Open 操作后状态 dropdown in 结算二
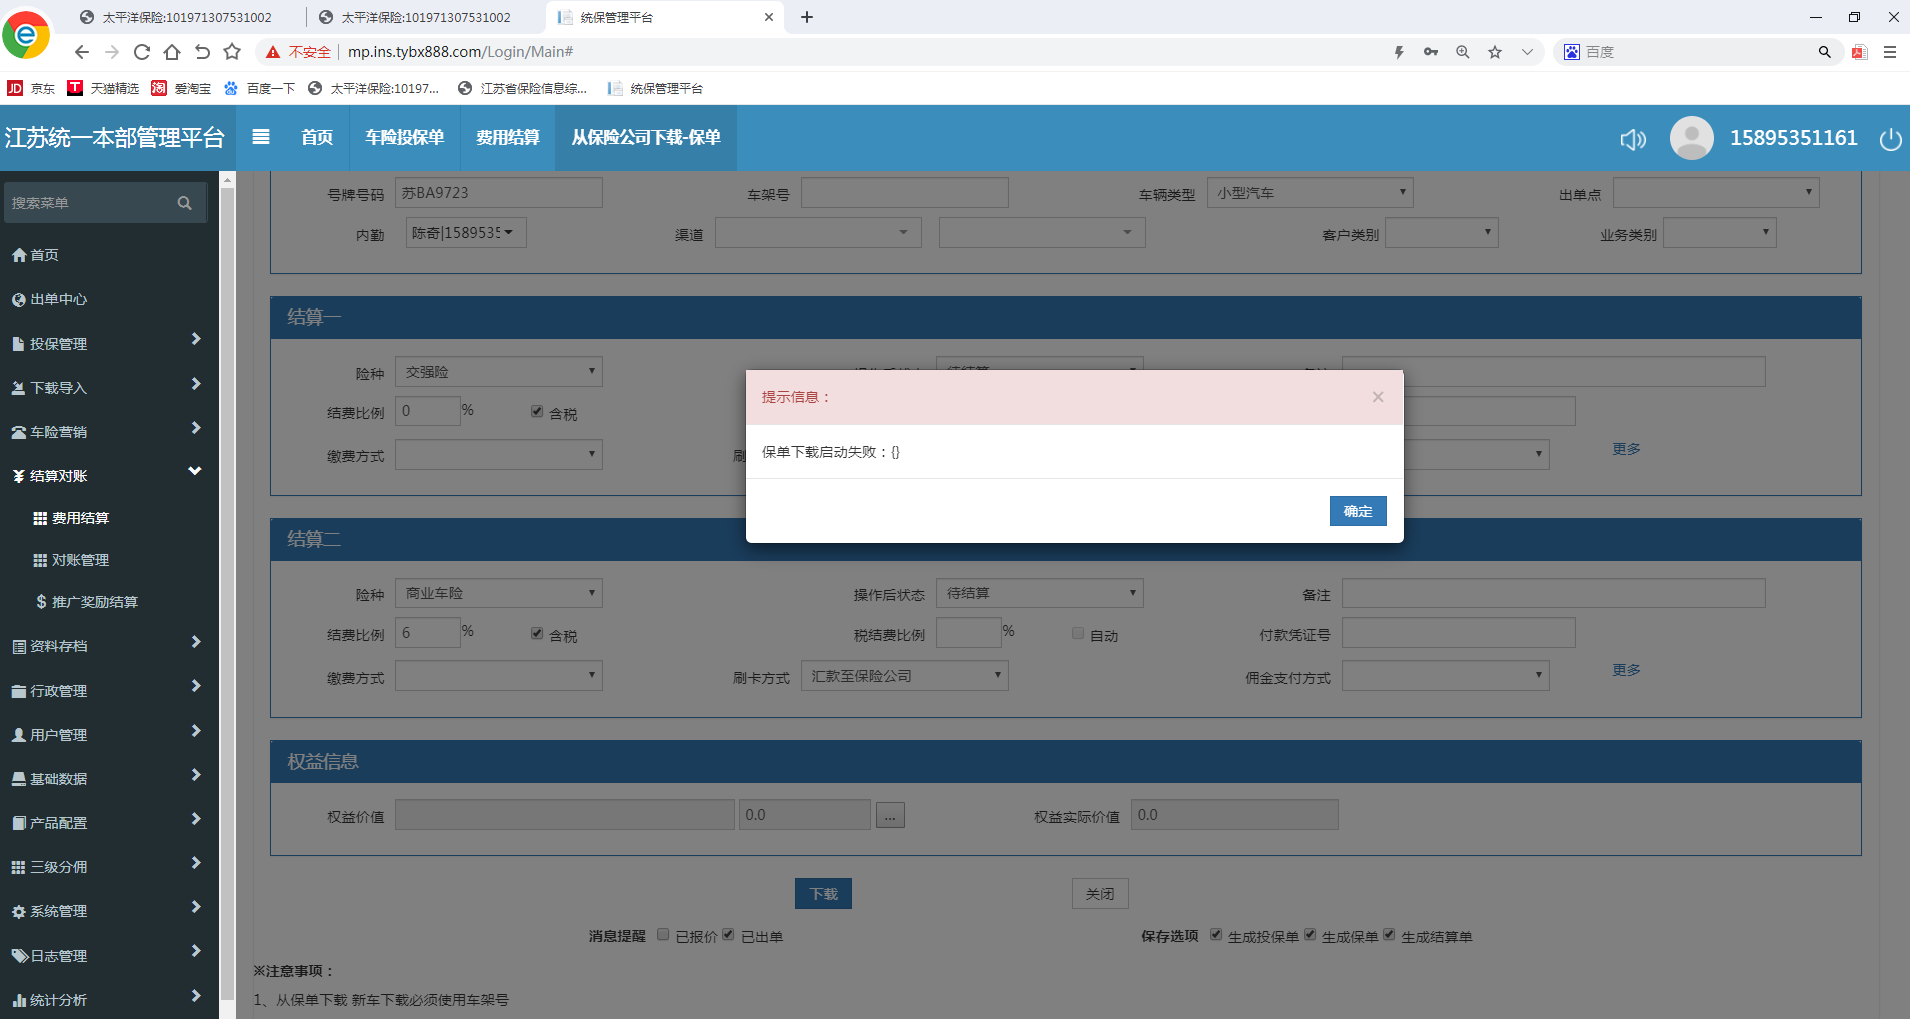Screen dimensions: 1910x1019 coord(1040,594)
